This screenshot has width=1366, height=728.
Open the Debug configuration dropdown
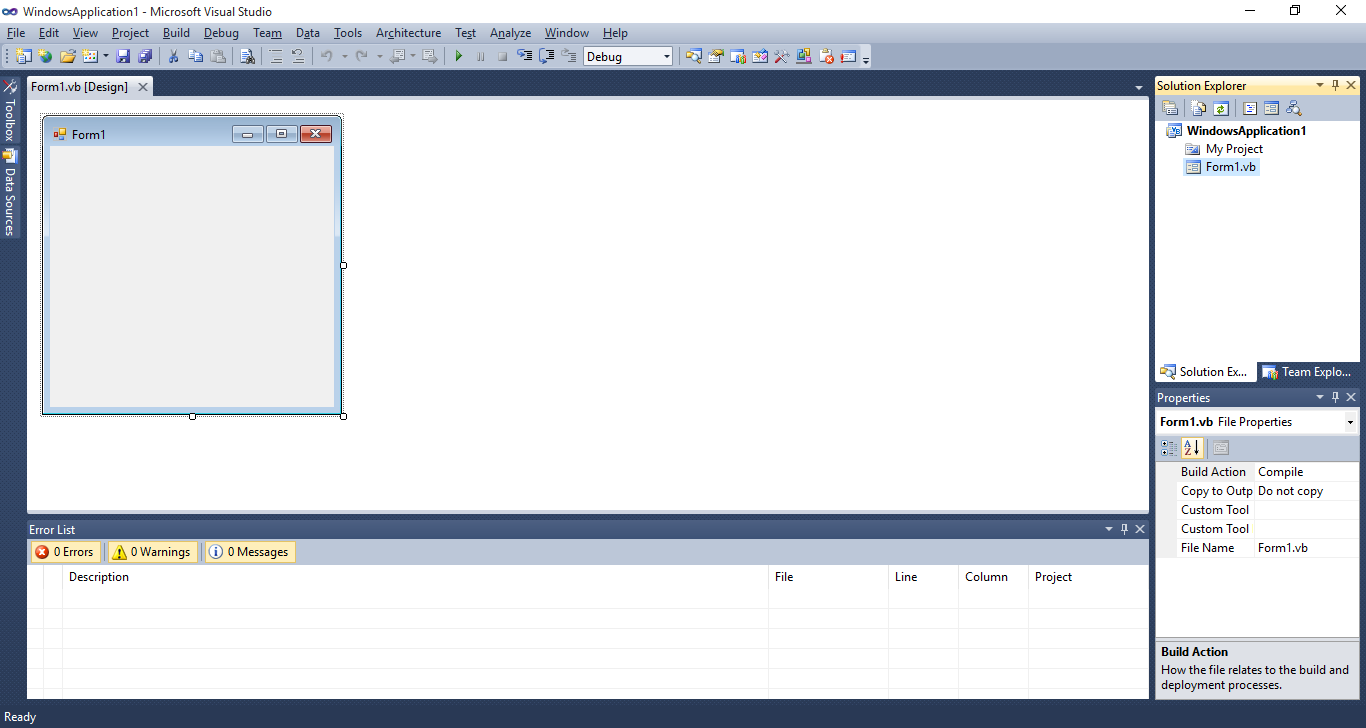tap(667, 56)
